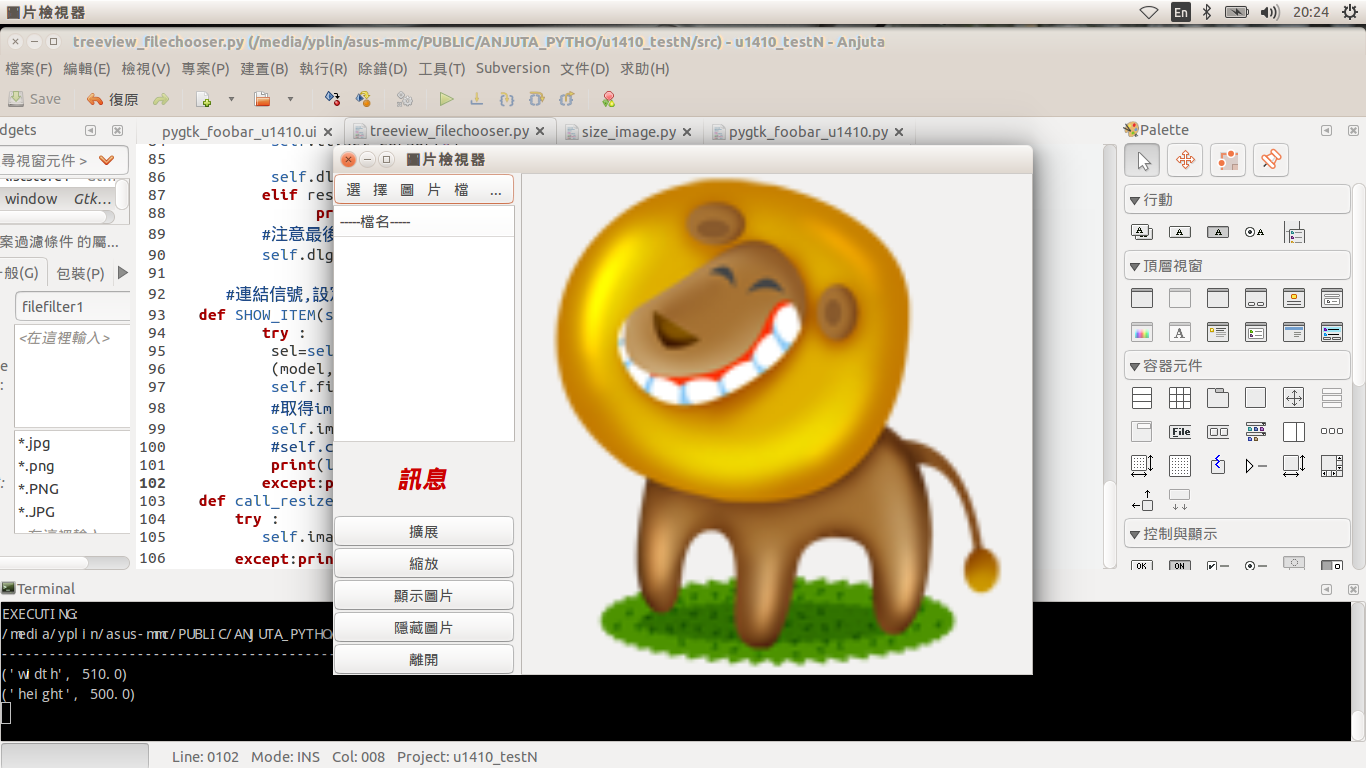Open the dropdown arrow beside Open folder
Viewport: 1366px width, 768px height.
click(x=290, y=99)
